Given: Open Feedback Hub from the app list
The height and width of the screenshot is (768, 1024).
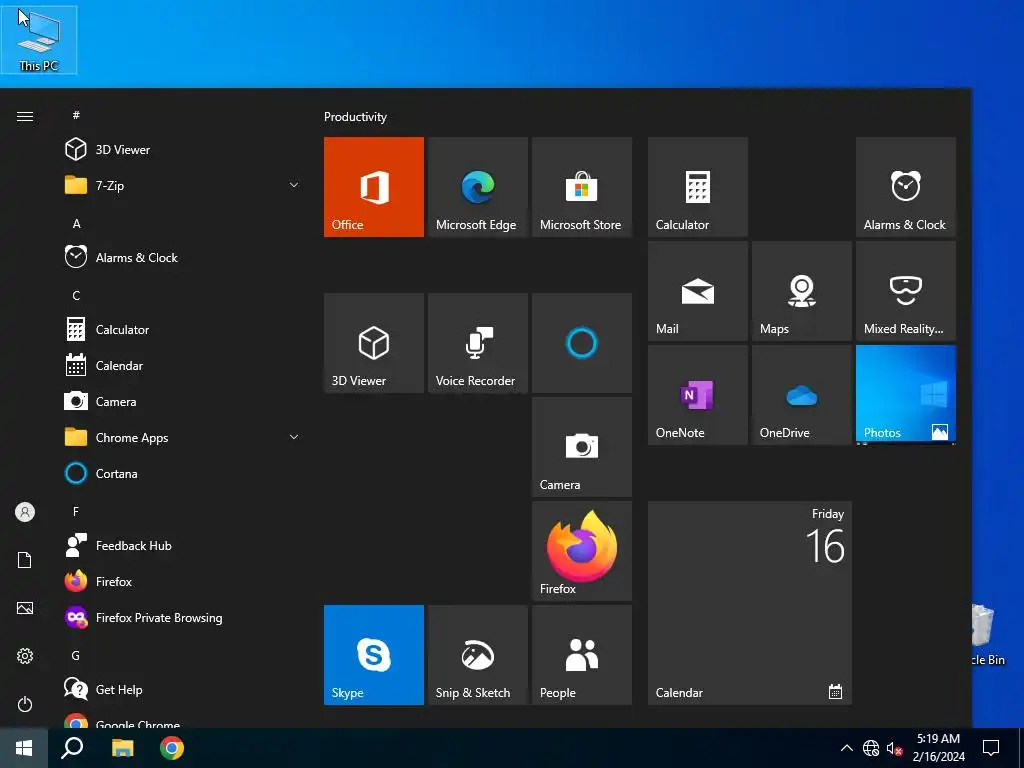Looking at the screenshot, I should click(182, 545).
